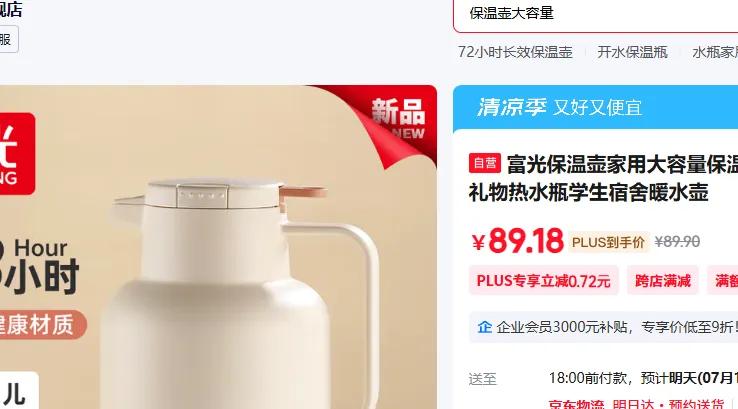Click the PLUS到手价 label
The image size is (738, 409).
(x=608, y=242)
